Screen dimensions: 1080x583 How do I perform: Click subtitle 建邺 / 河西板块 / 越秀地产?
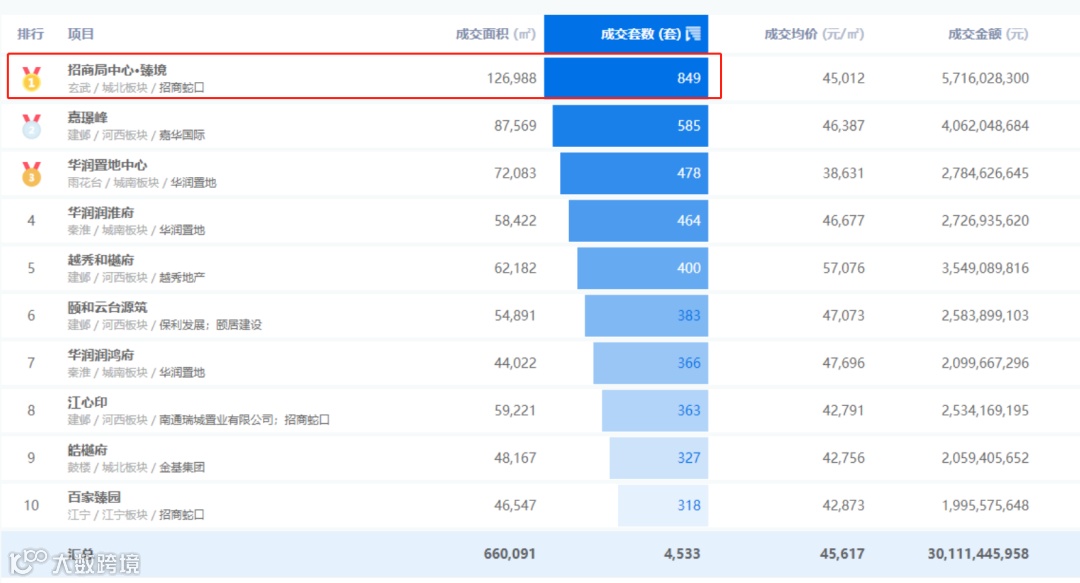(x=136, y=278)
